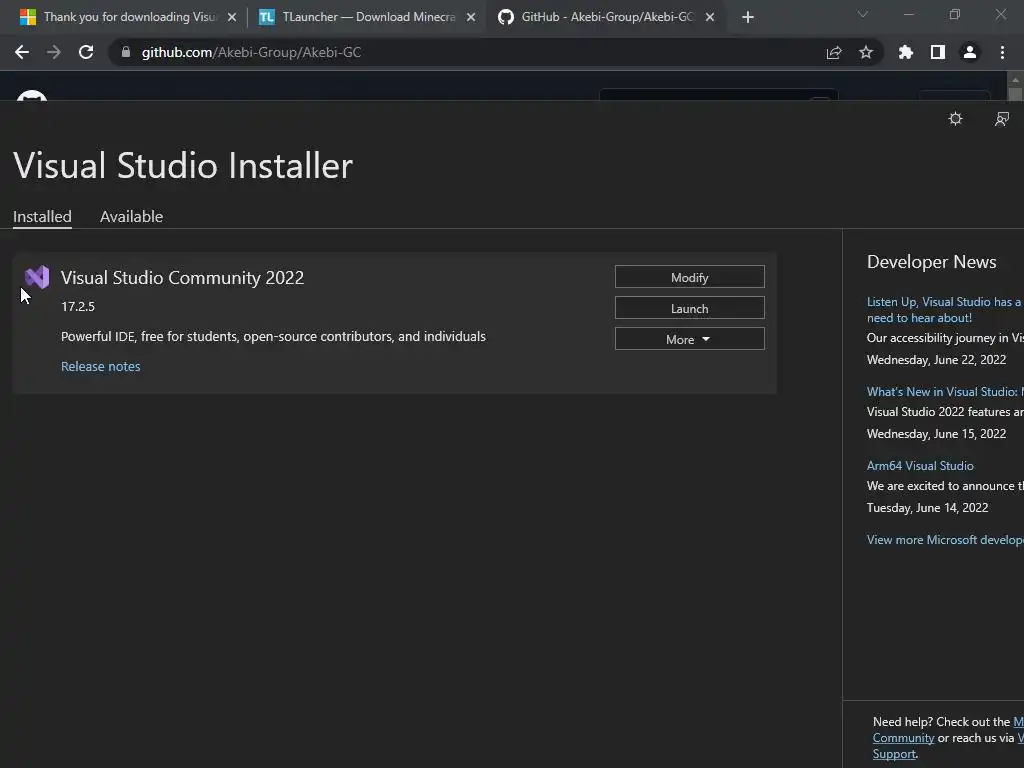Click the Wednesday, June 22, 2022 date
1024x768 pixels.
[936, 360]
